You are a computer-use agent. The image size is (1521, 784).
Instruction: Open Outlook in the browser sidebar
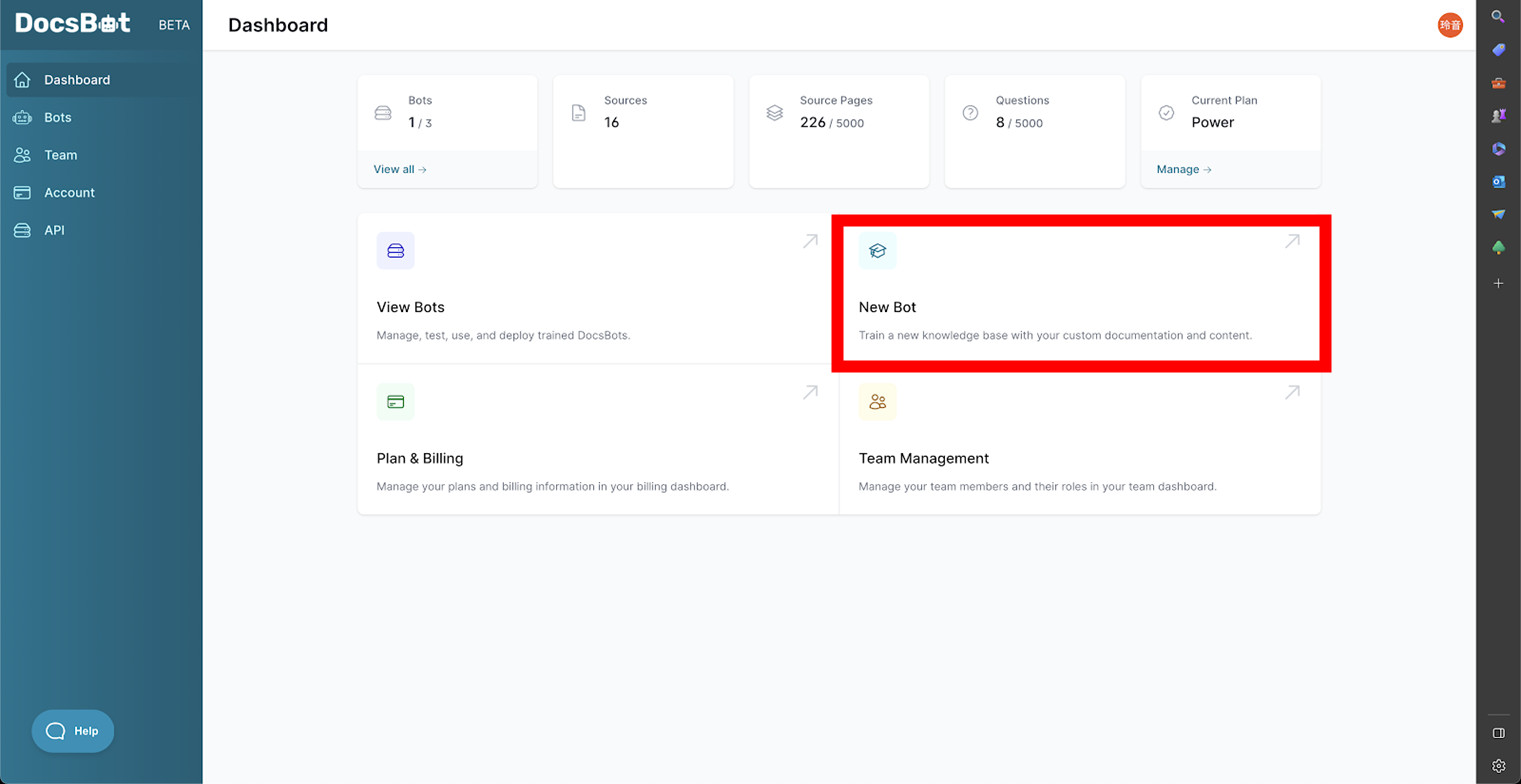(x=1498, y=182)
